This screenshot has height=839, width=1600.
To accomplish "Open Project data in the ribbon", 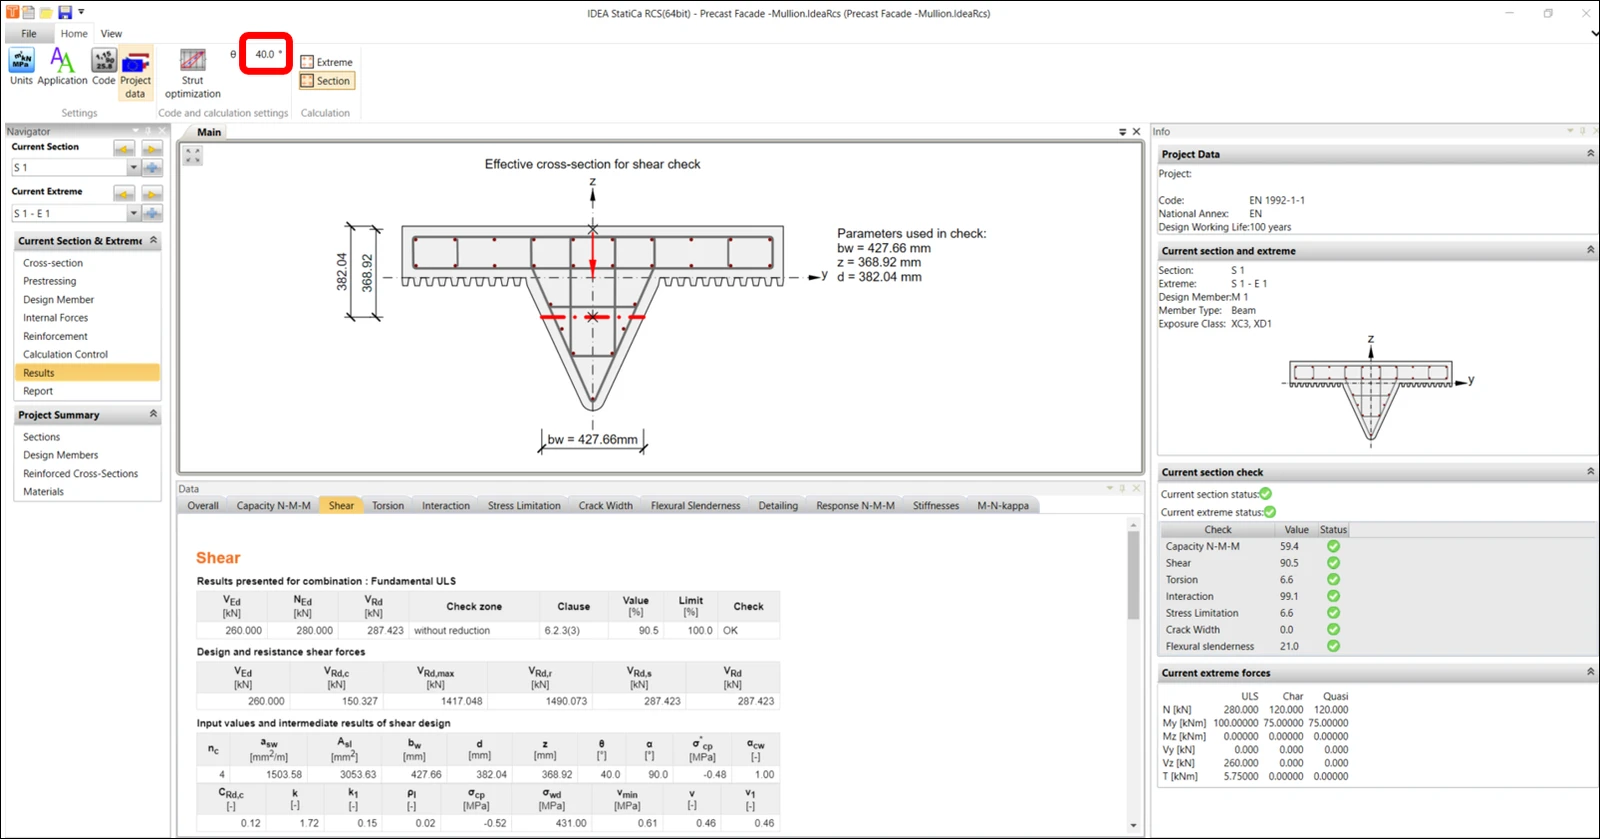I will [135, 73].
